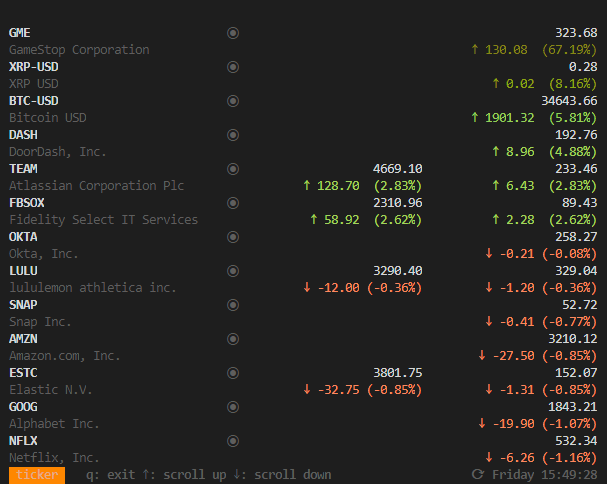Select the orange ticker tab
607x484 pixels.
tap(37, 475)
